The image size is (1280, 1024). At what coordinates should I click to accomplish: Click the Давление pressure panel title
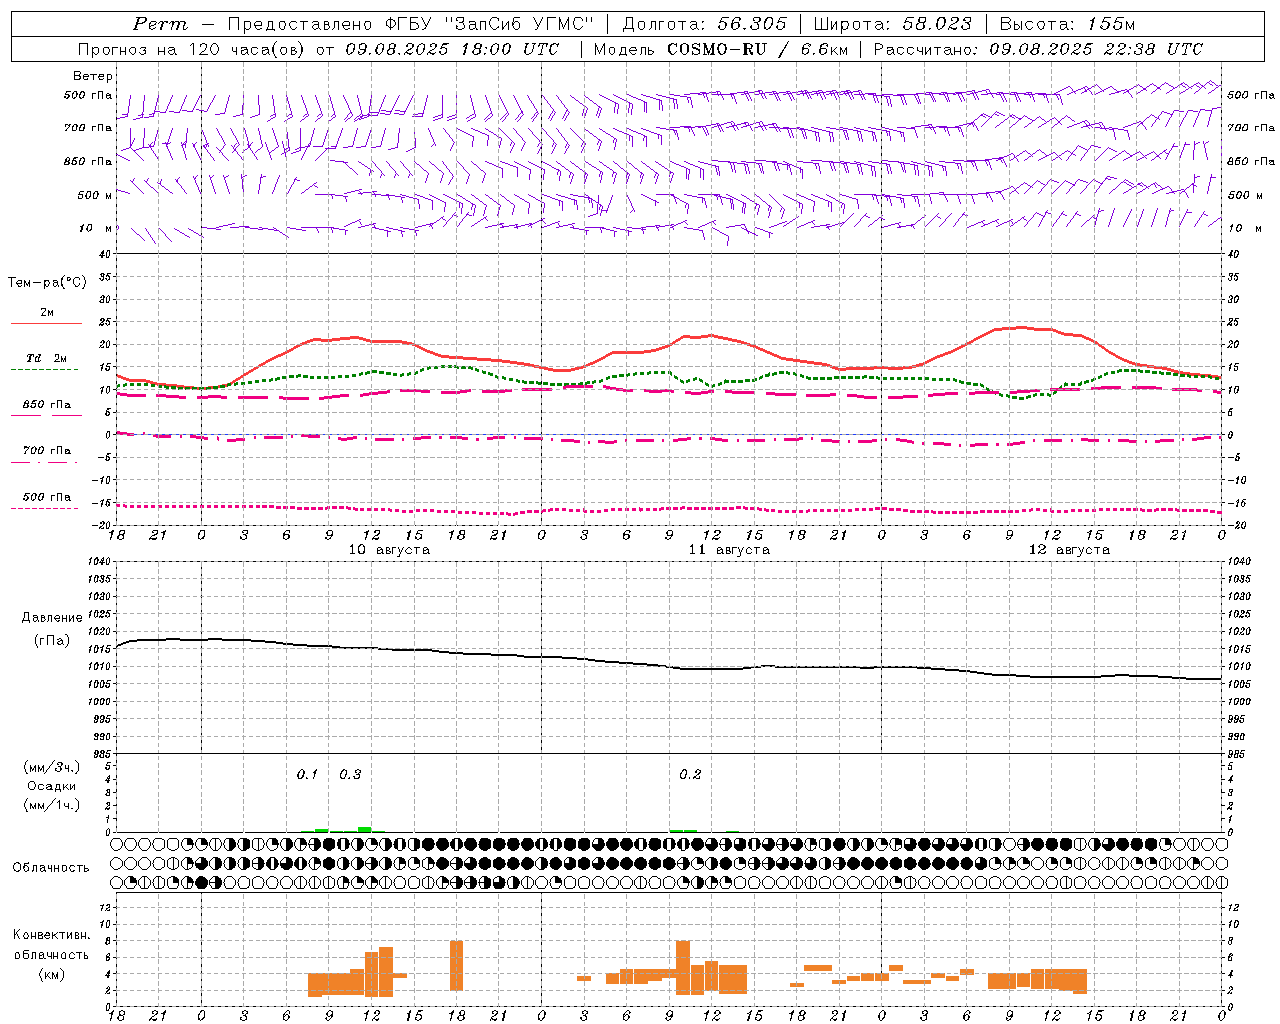point(52,618)
